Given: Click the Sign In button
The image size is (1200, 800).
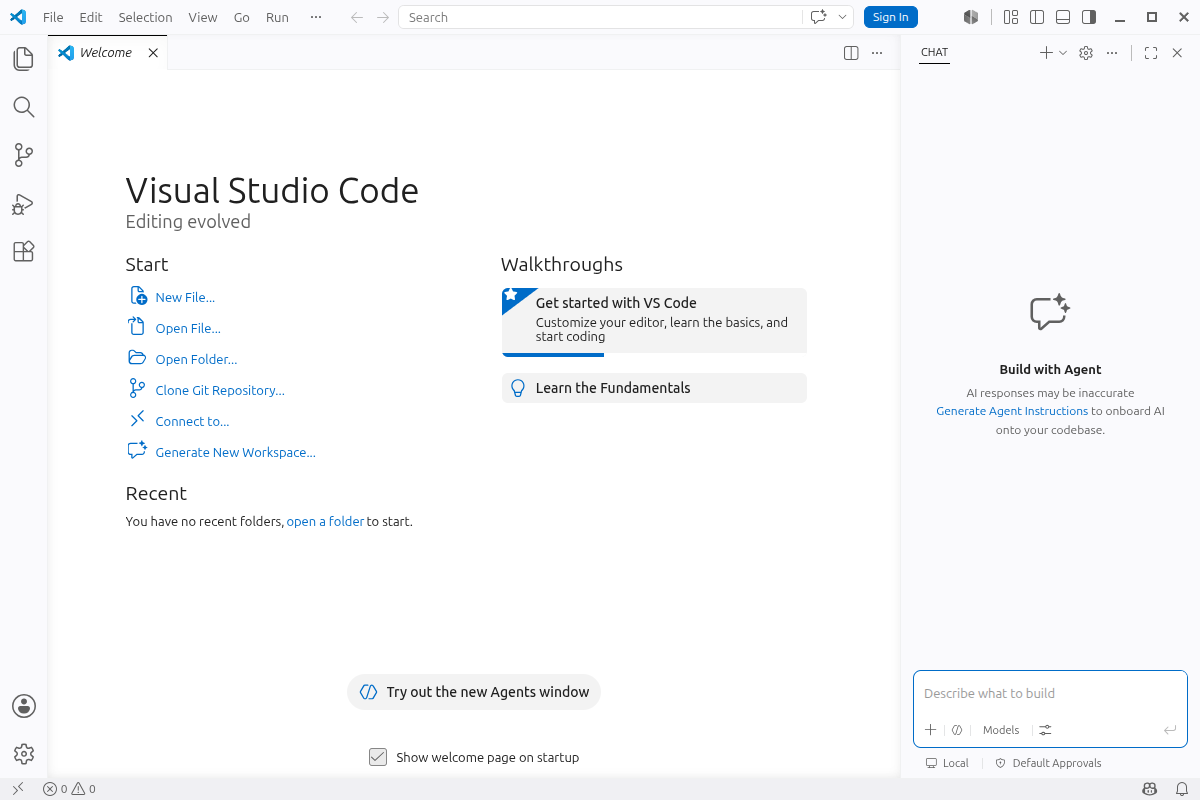Looking at the screenshot, I should click(x=890, y=17).
